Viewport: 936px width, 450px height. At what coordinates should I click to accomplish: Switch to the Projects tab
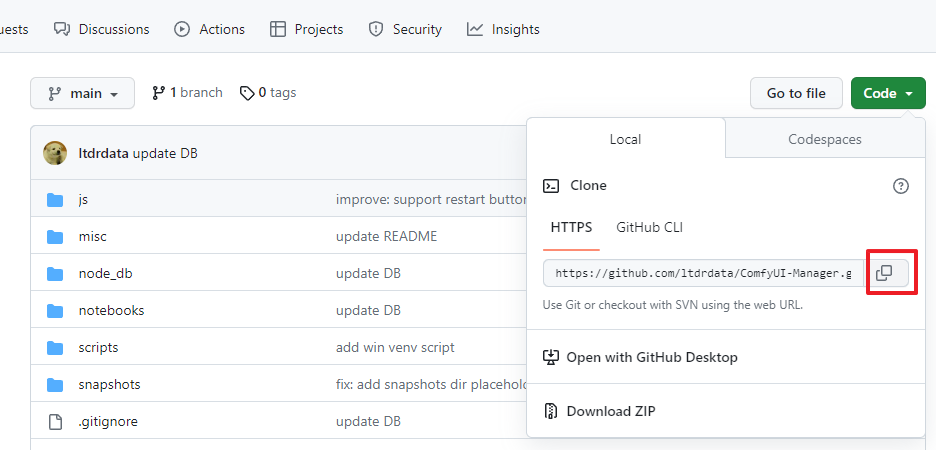[x=306, y=29]
